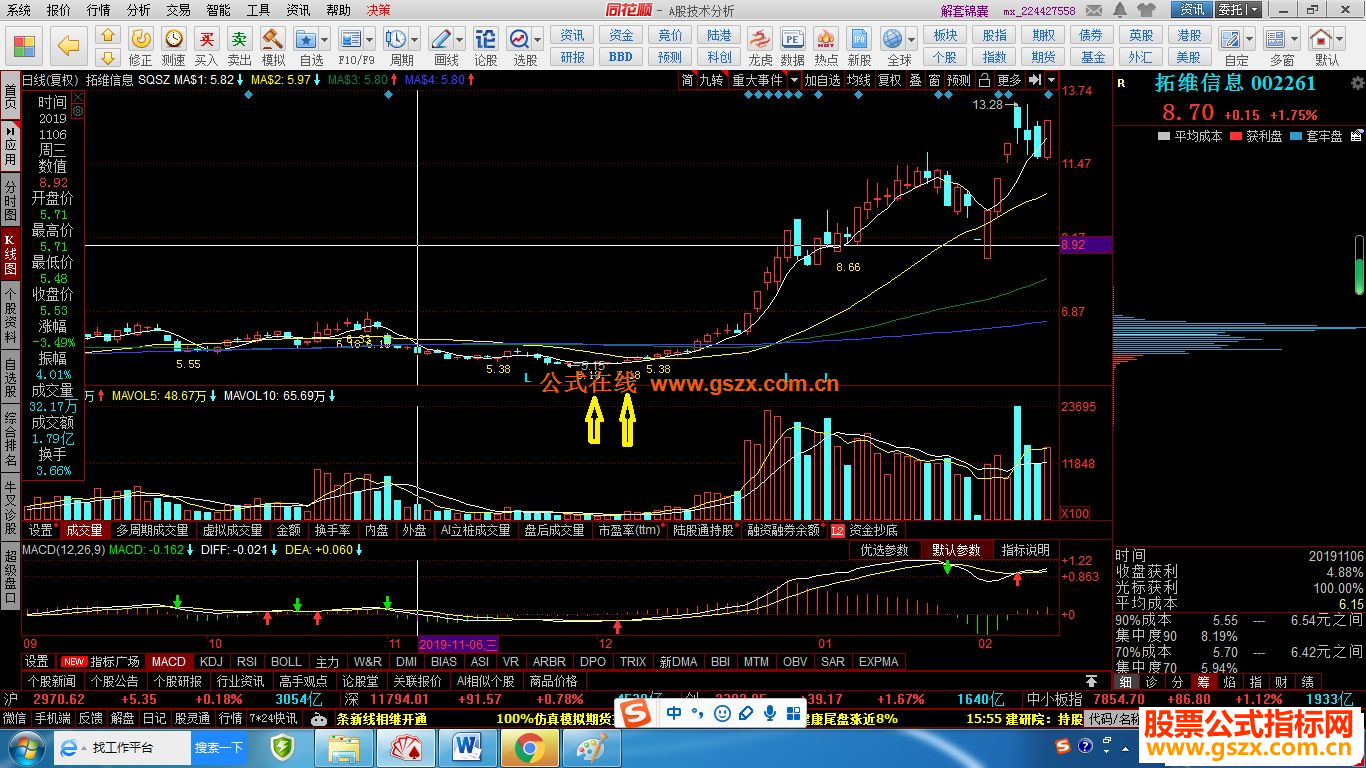Open the 选股 stock picker icon
Image resolution: width=1366 pixels, height=768 pixels.
pos(520,39)
